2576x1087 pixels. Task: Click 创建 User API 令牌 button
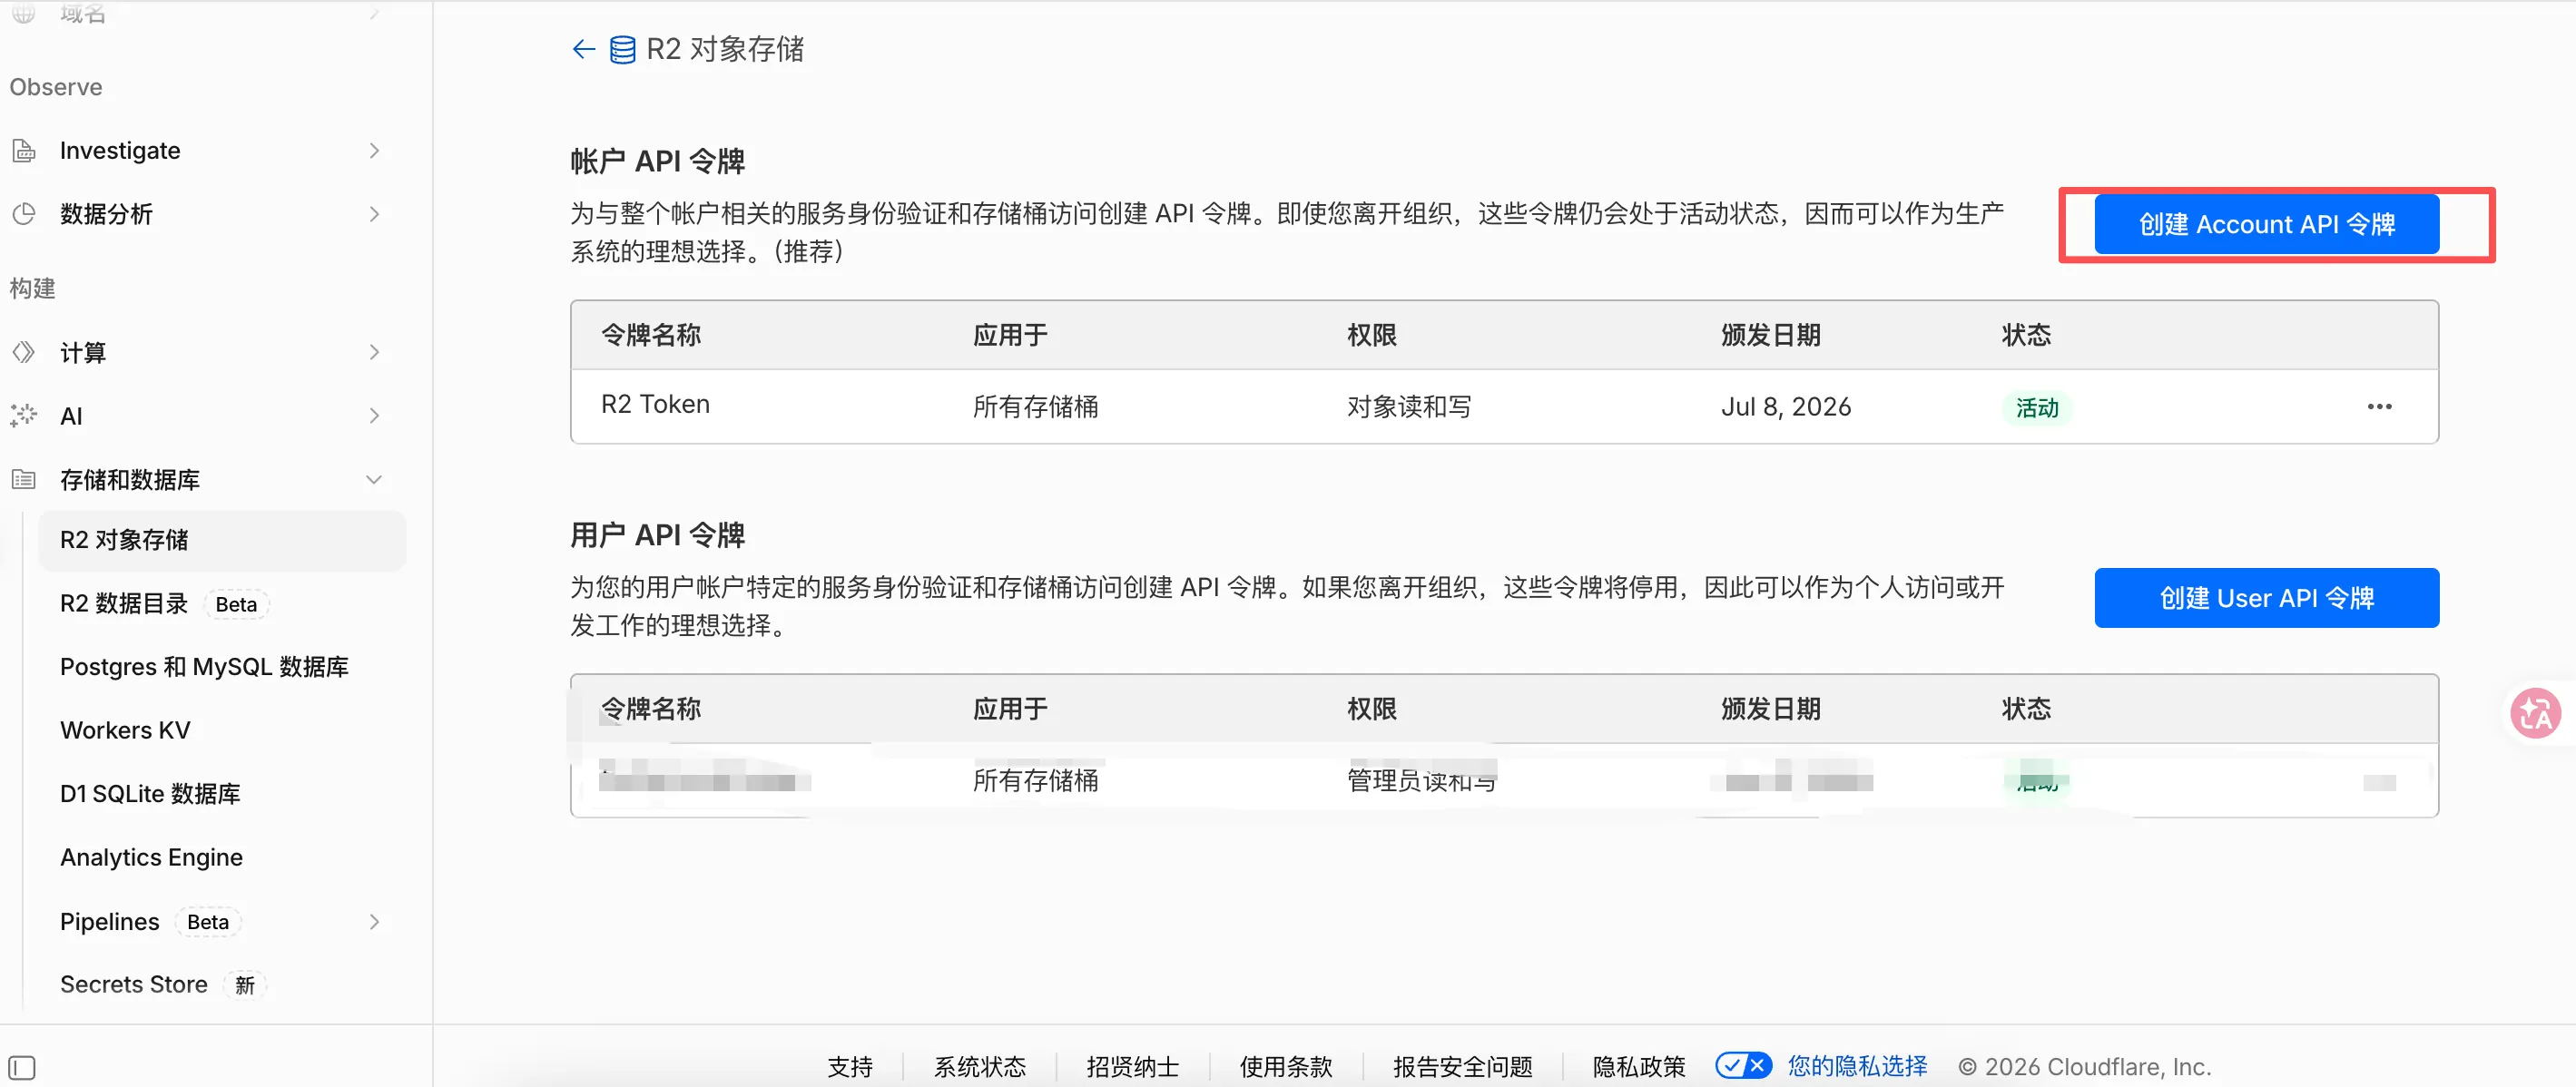click(2266, 598)
